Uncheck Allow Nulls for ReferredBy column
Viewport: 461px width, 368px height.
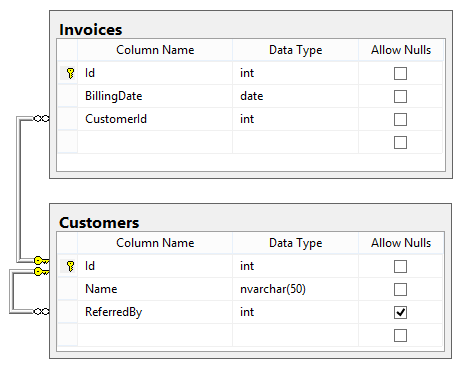point(400,312)
